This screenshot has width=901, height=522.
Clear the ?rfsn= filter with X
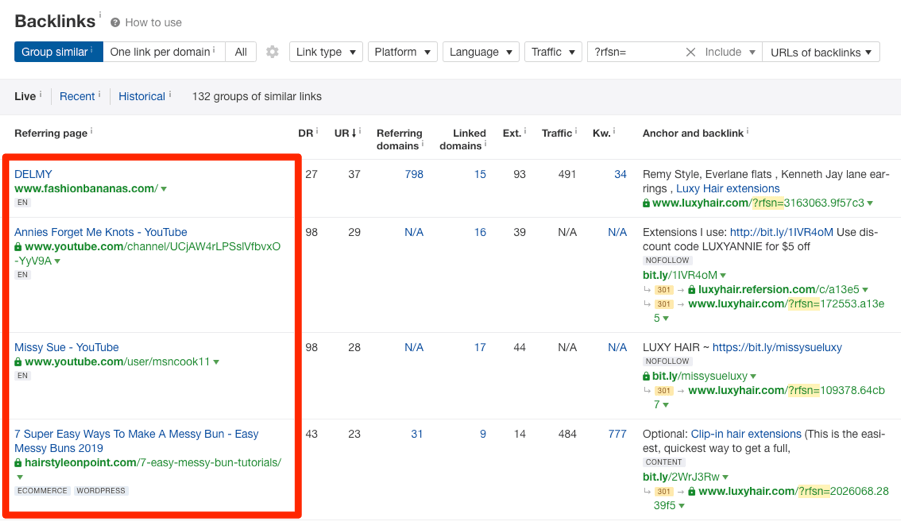(x=691, y=52)
